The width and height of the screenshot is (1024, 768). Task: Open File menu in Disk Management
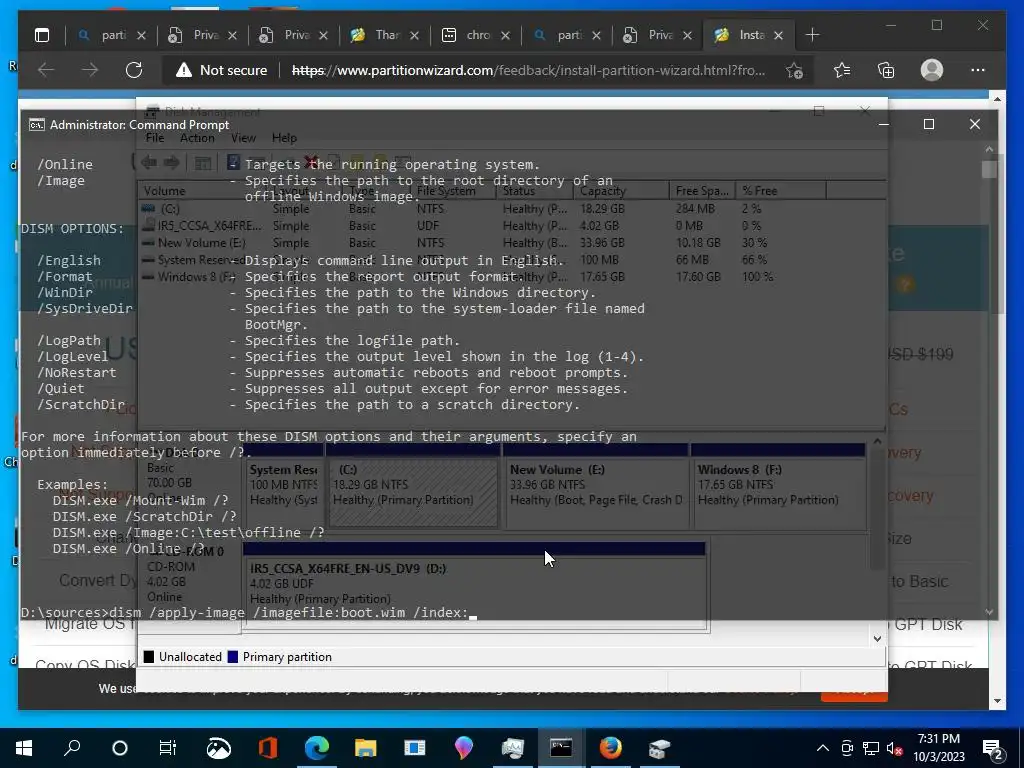pyautogui.click(x=155, y=138)
